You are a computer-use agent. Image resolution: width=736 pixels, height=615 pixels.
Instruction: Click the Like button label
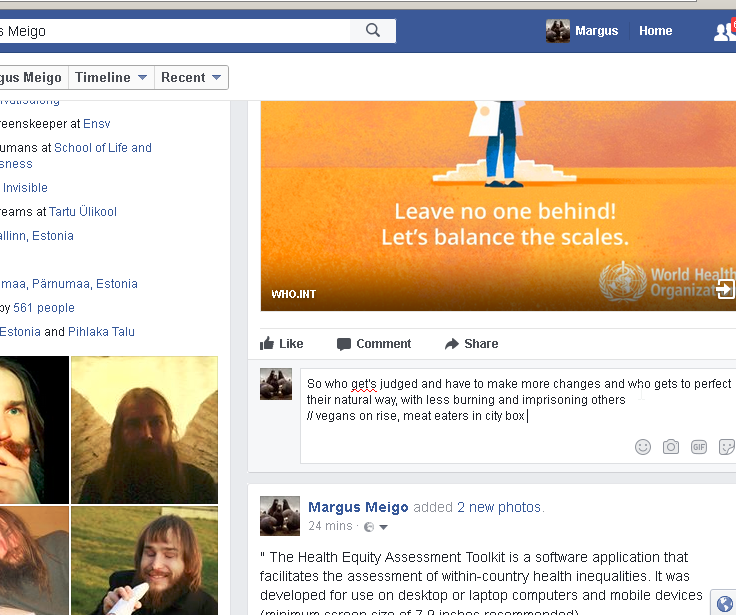[x=291, y=344]
